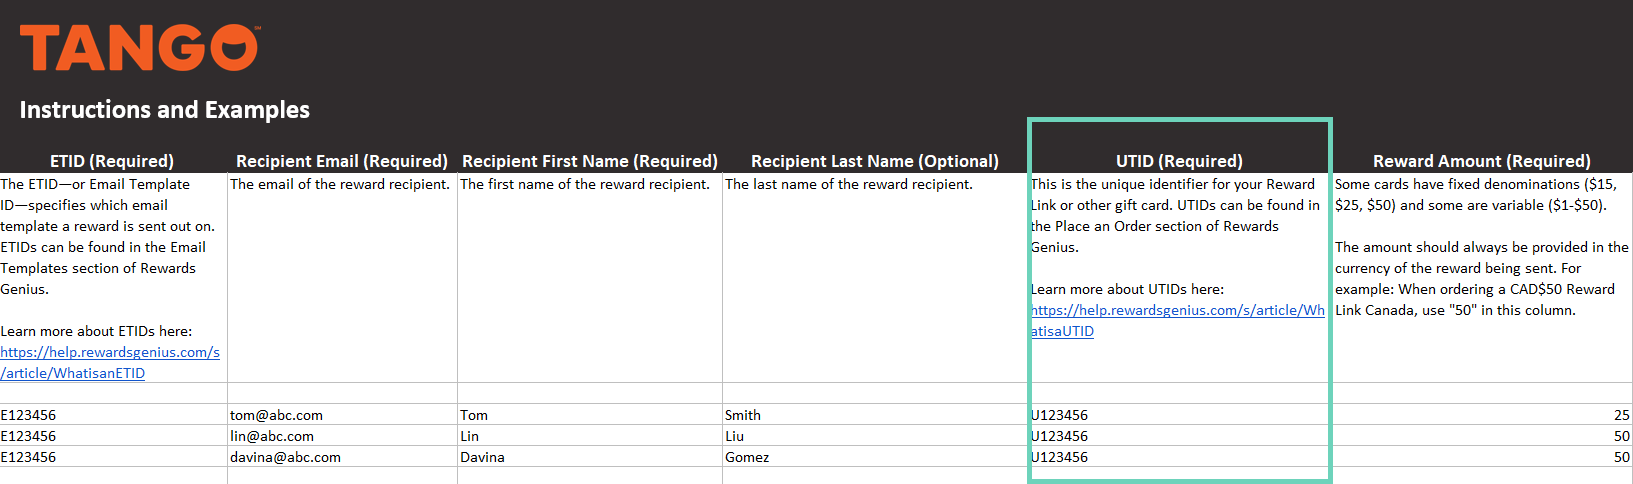This screenshot has width=1633, height=484.
Task: Click the Tango logo
Action: 139,48
